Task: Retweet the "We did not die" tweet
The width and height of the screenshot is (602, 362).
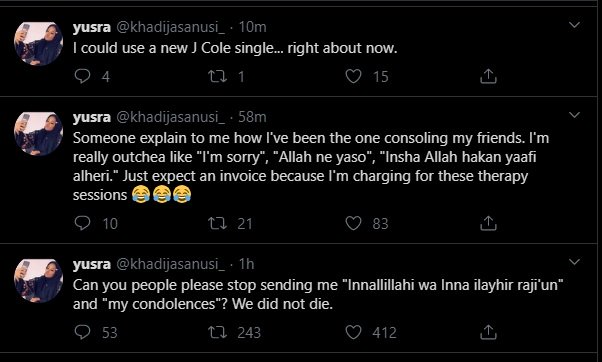Action: coord(217,332)
